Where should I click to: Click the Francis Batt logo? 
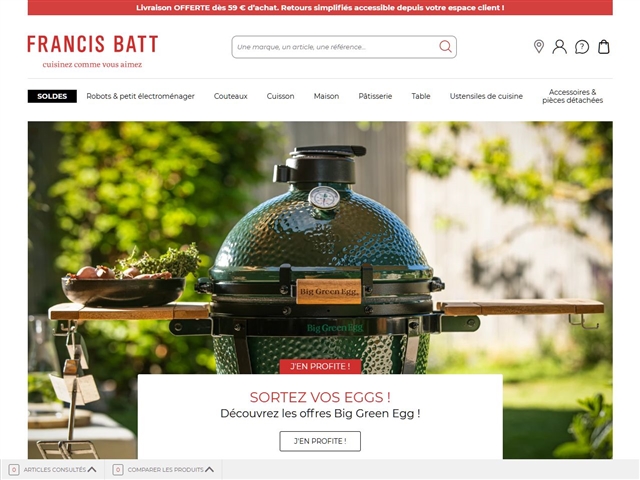(93, 51)
